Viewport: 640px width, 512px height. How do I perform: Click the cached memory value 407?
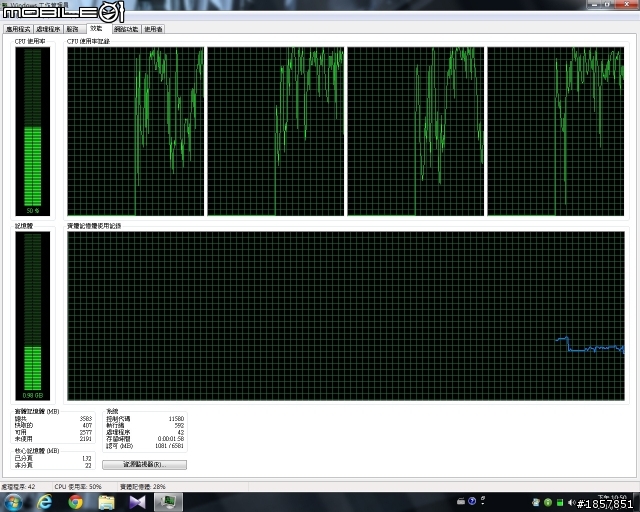[87, 425]
